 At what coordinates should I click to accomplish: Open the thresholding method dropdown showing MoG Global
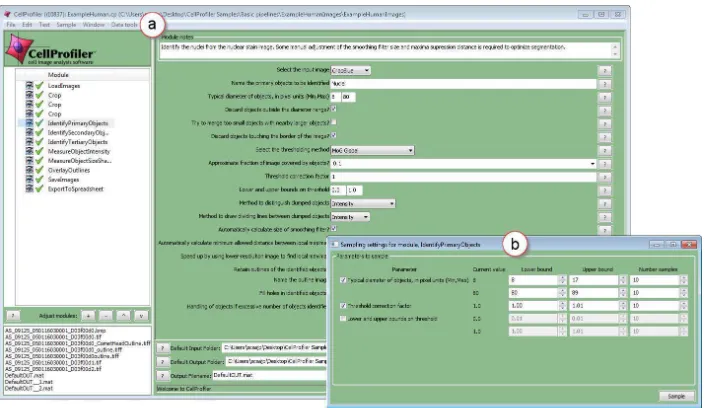click(x=372, y=150)
